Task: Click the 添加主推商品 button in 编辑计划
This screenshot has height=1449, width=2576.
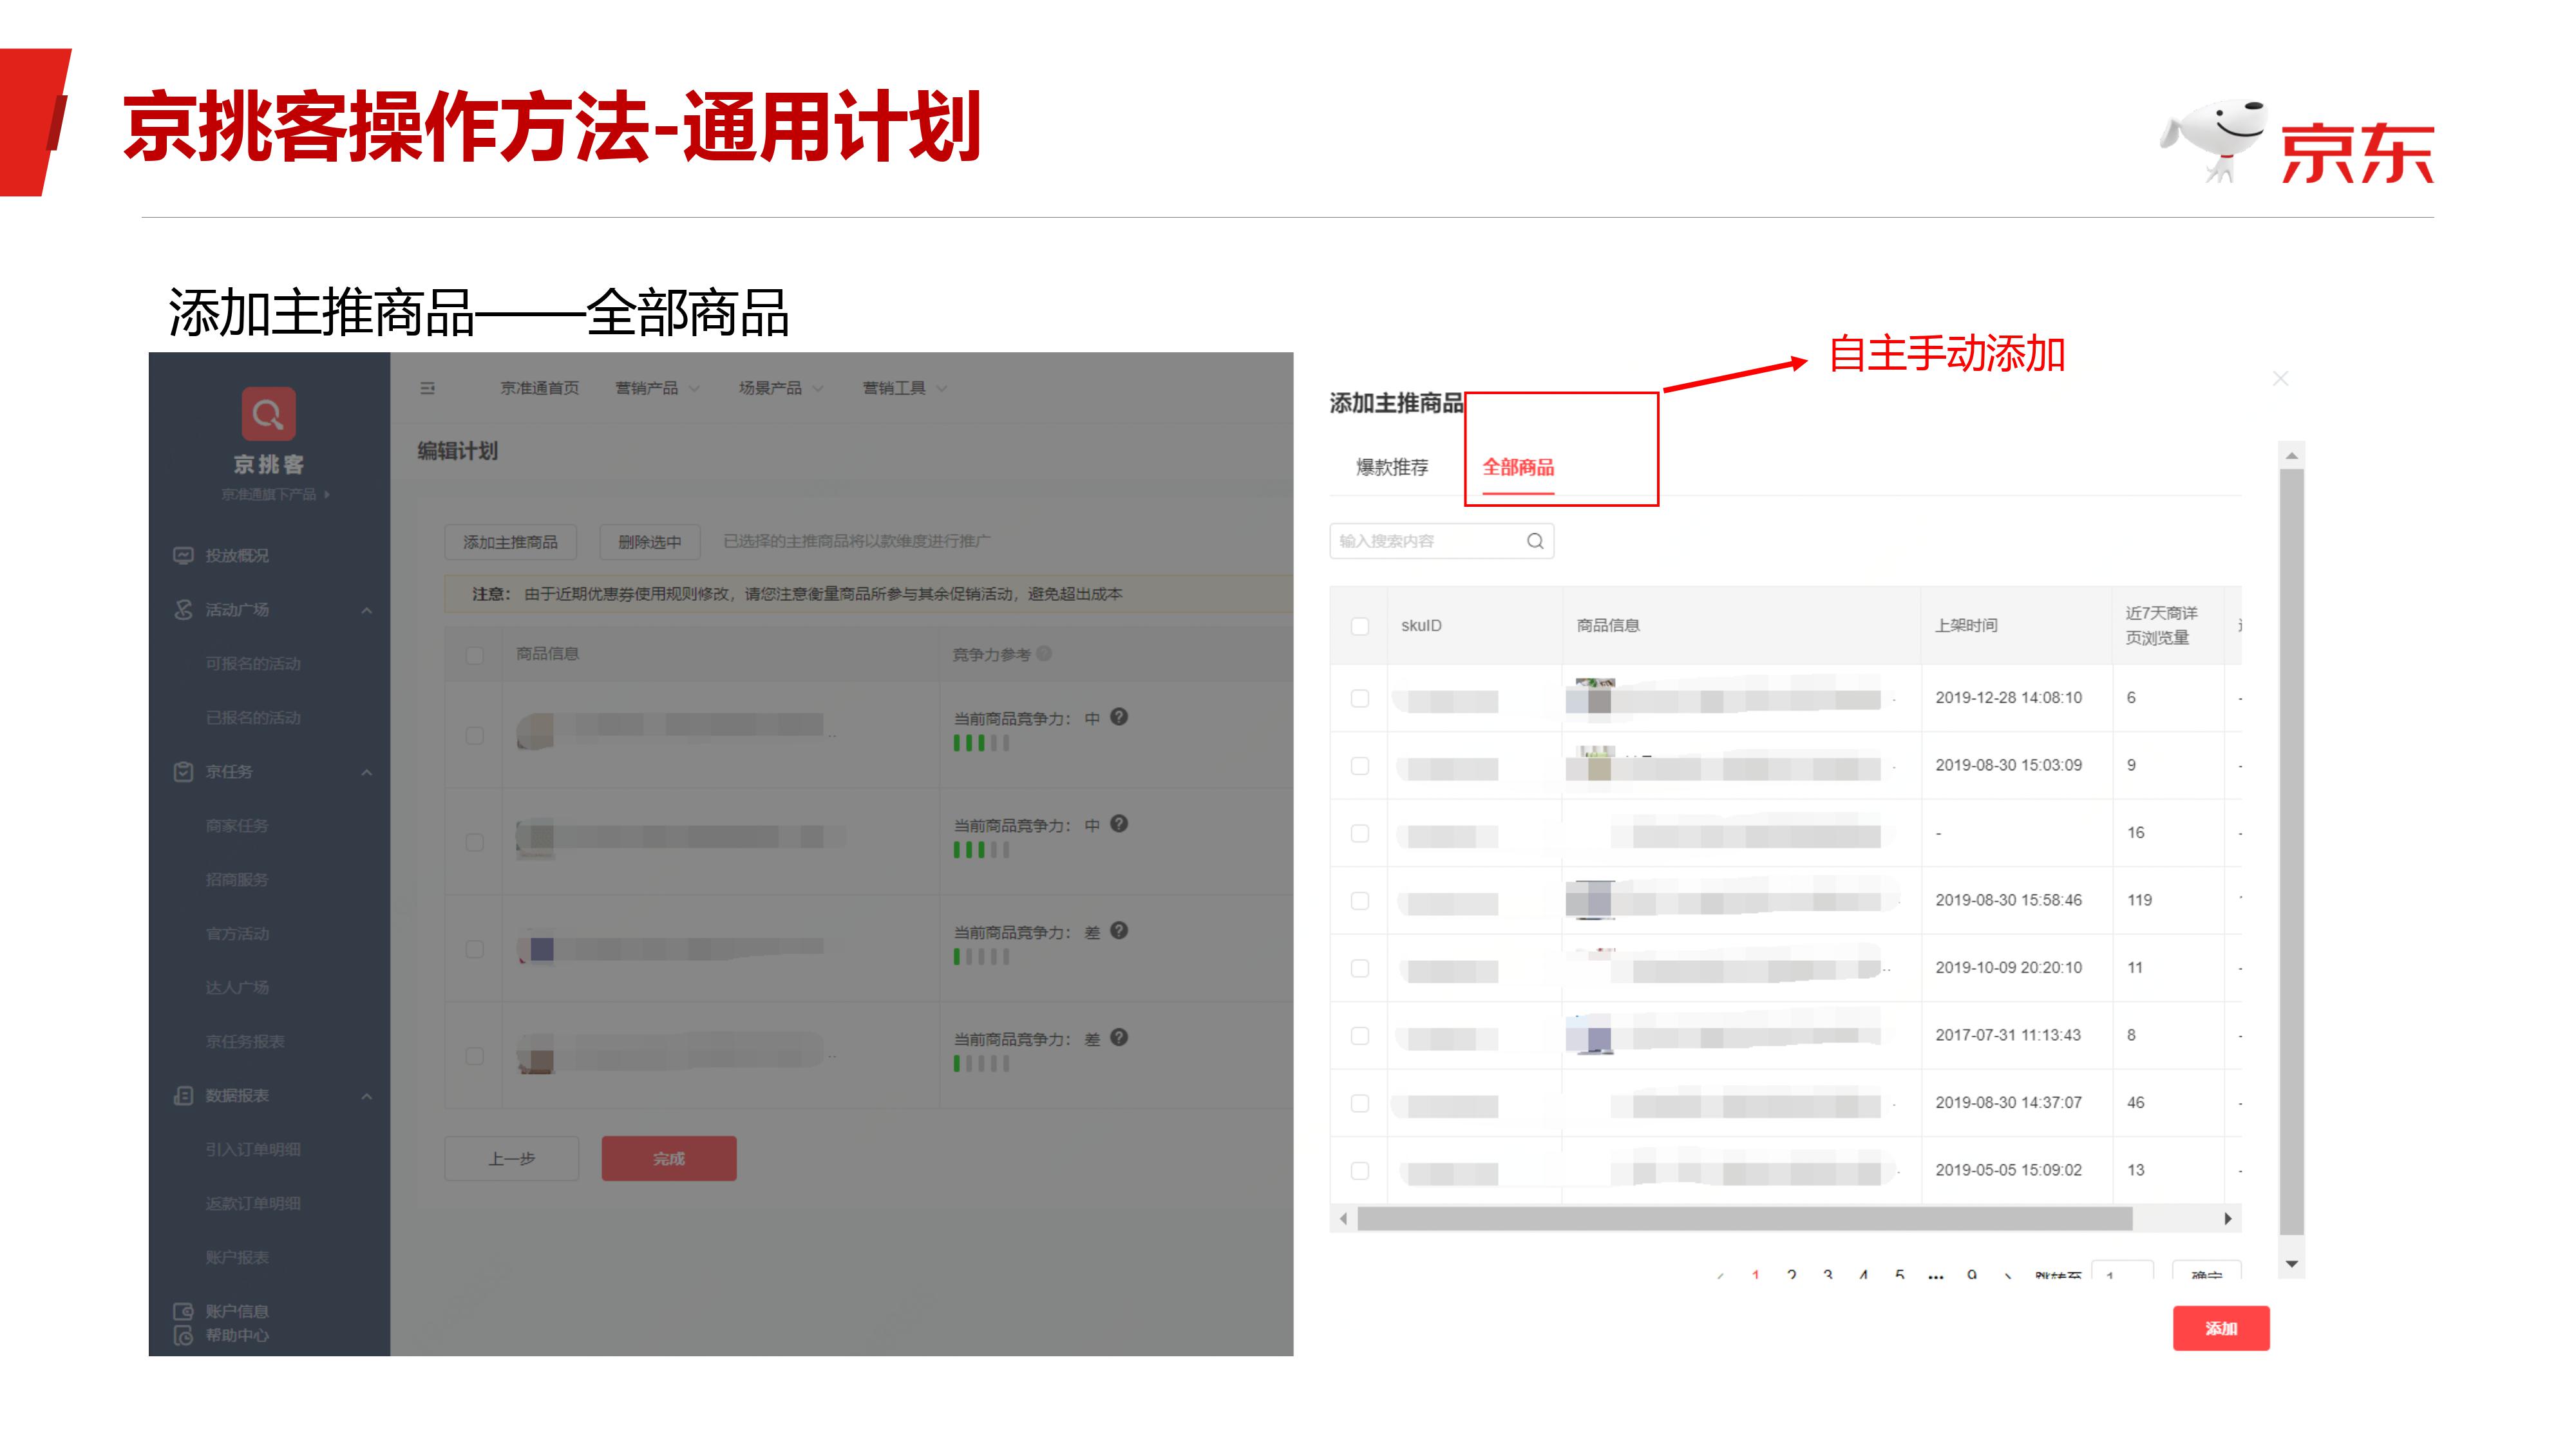Action: point(511,542)
